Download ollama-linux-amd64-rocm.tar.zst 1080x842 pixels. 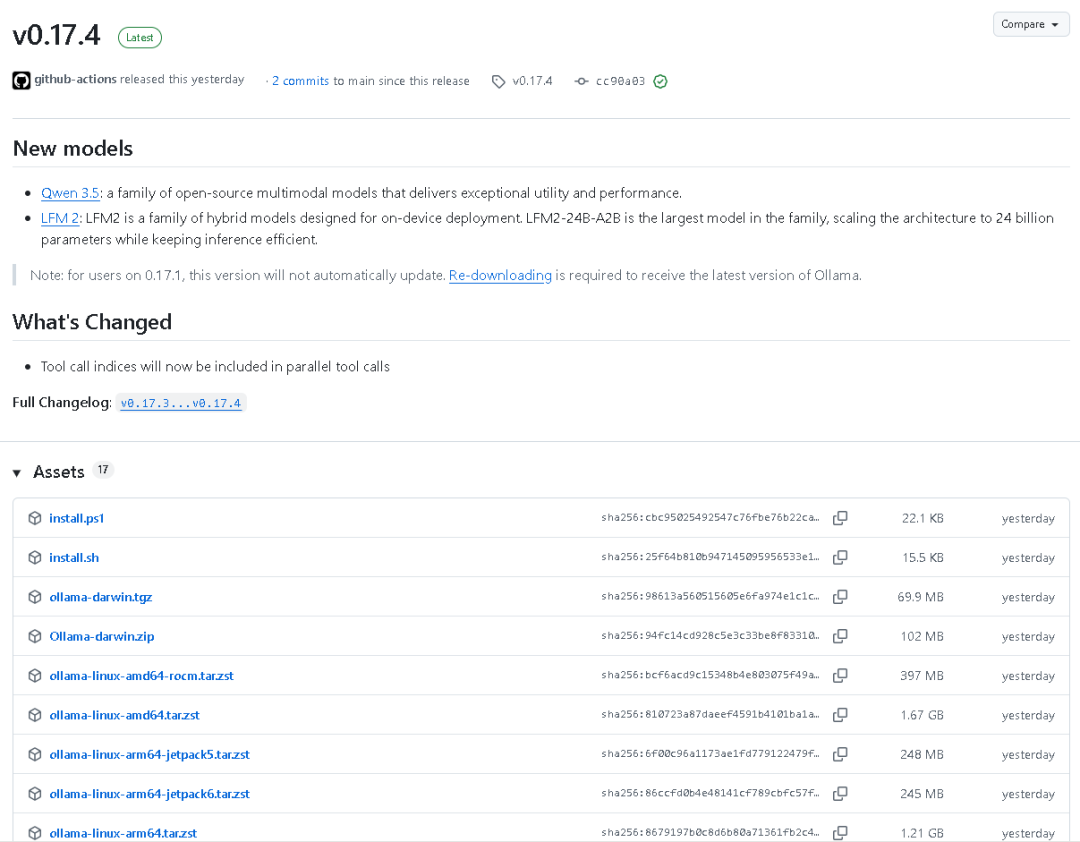click(141, 675)
